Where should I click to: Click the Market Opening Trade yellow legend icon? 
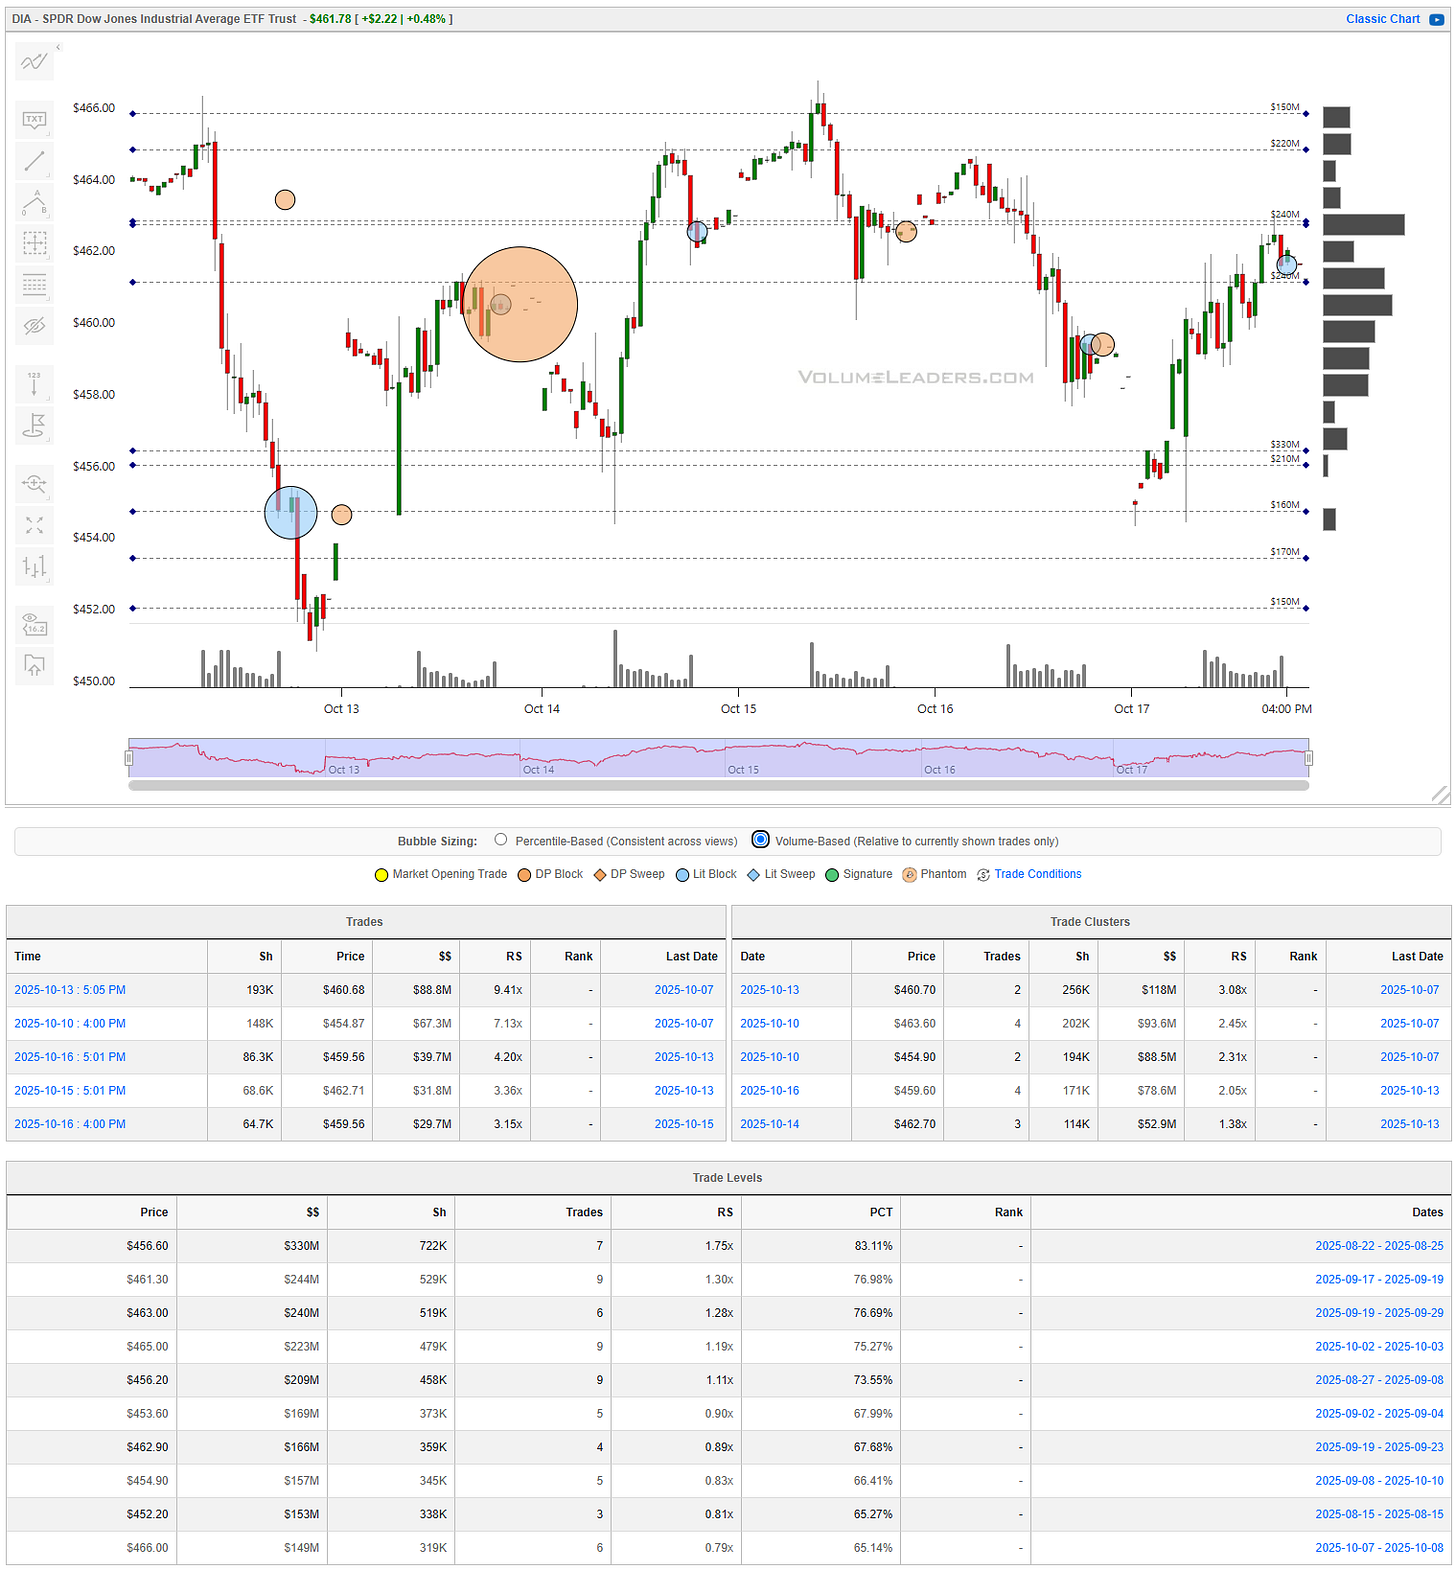point(381,875)
